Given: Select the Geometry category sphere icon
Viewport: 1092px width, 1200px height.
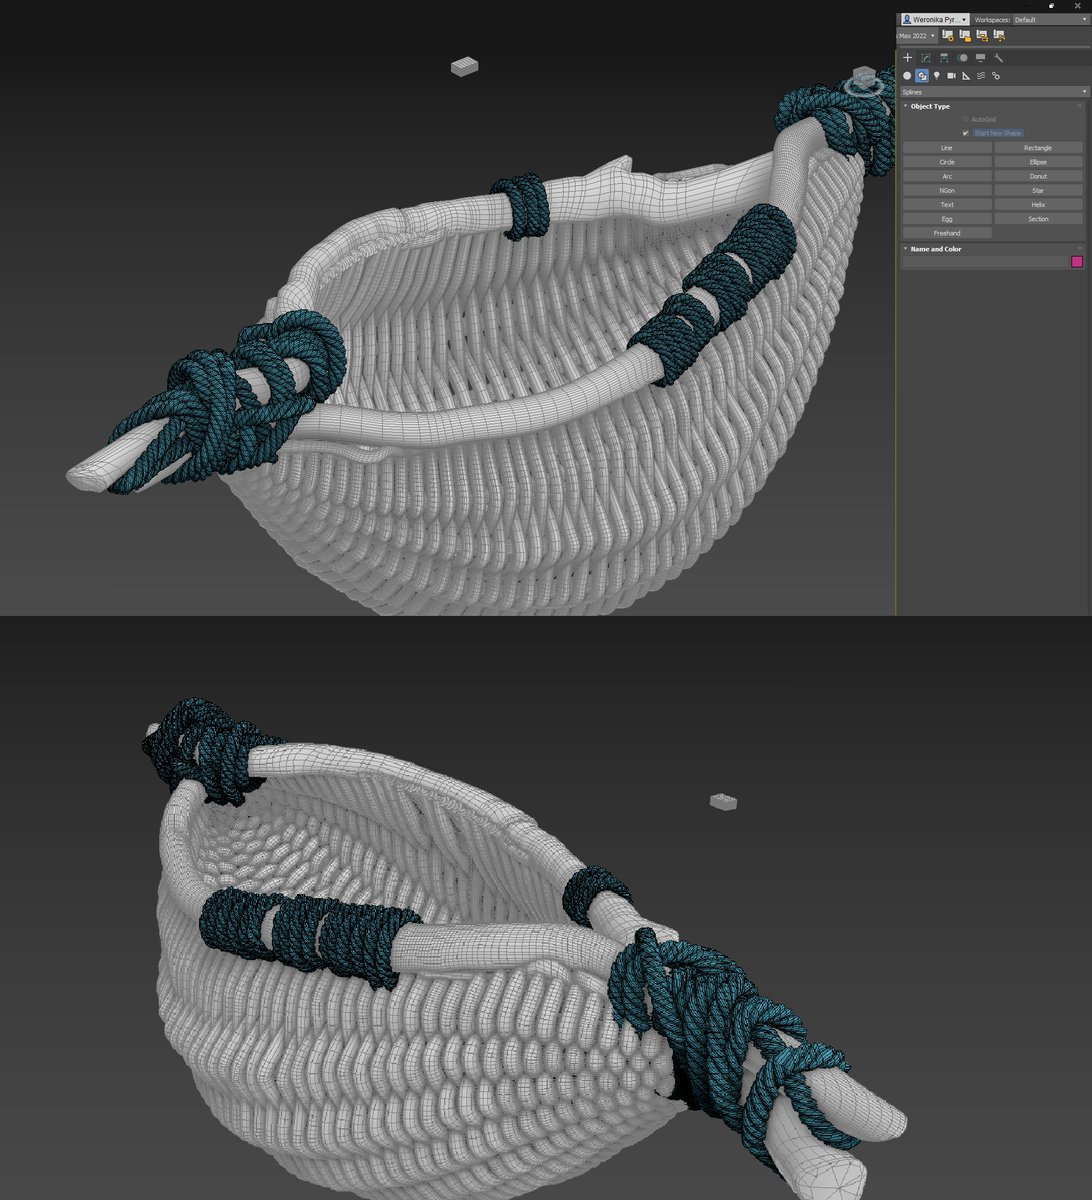Looking at the screenshot, I should [908, 76].
